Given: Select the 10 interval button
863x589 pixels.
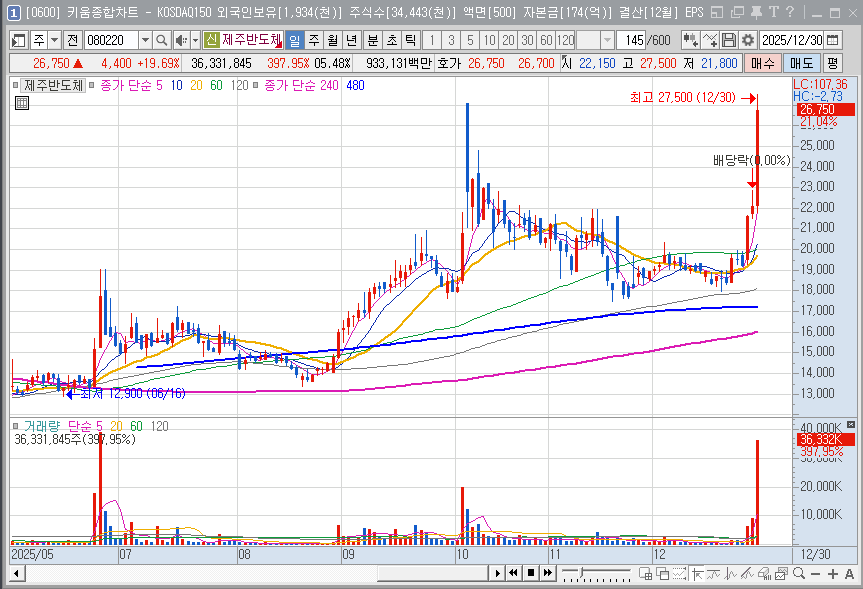Looking at the screenshot, I should coord(489,40).
